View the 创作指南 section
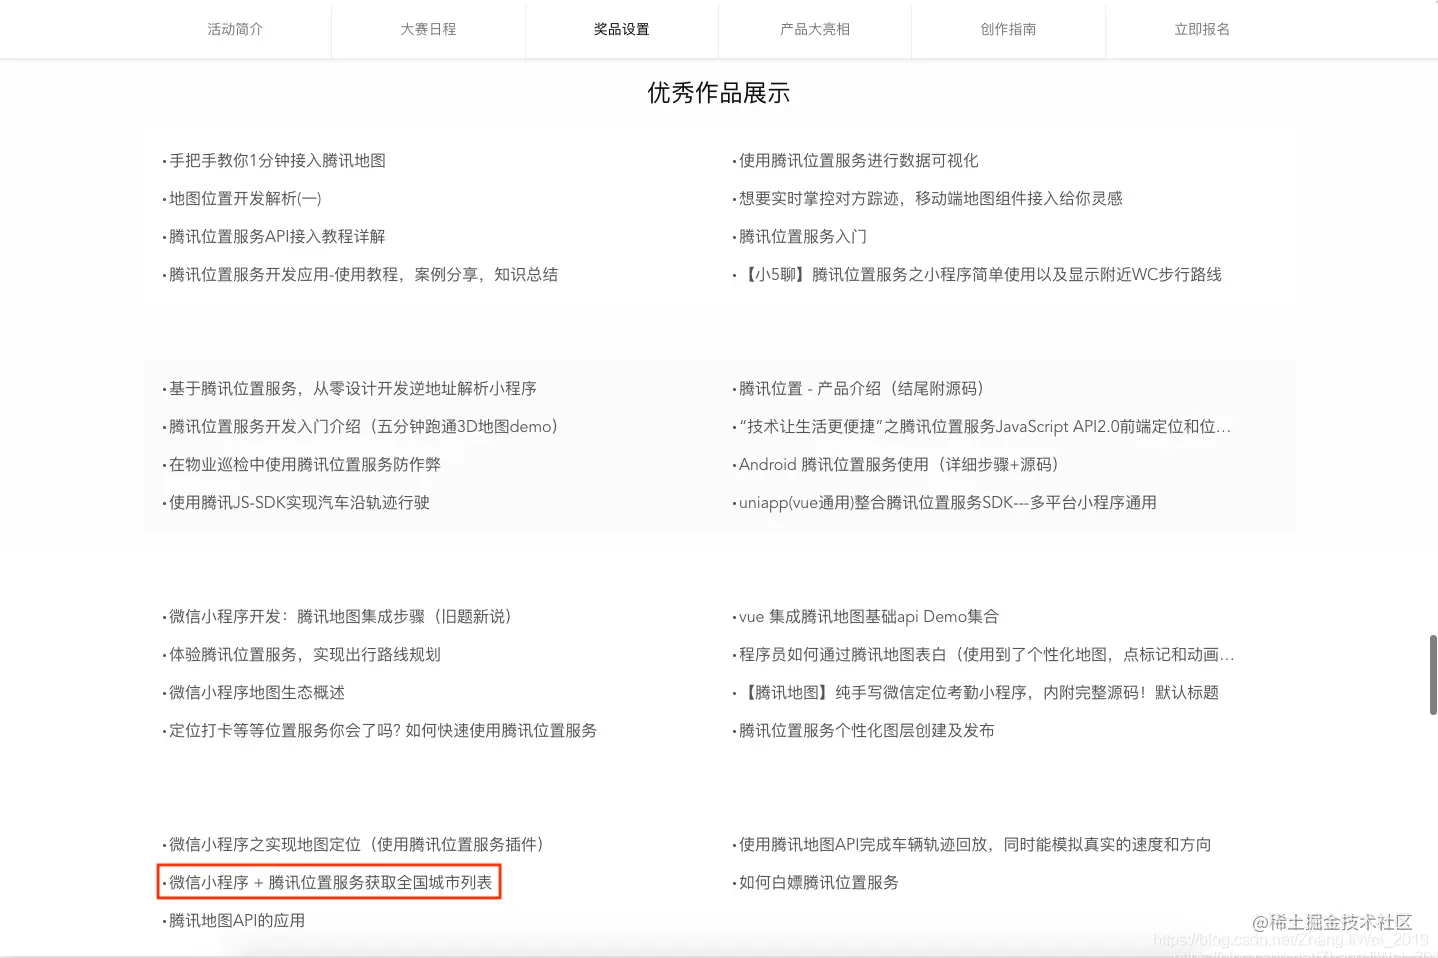Screen dimensions: 1438x958 pos(1008,29)
